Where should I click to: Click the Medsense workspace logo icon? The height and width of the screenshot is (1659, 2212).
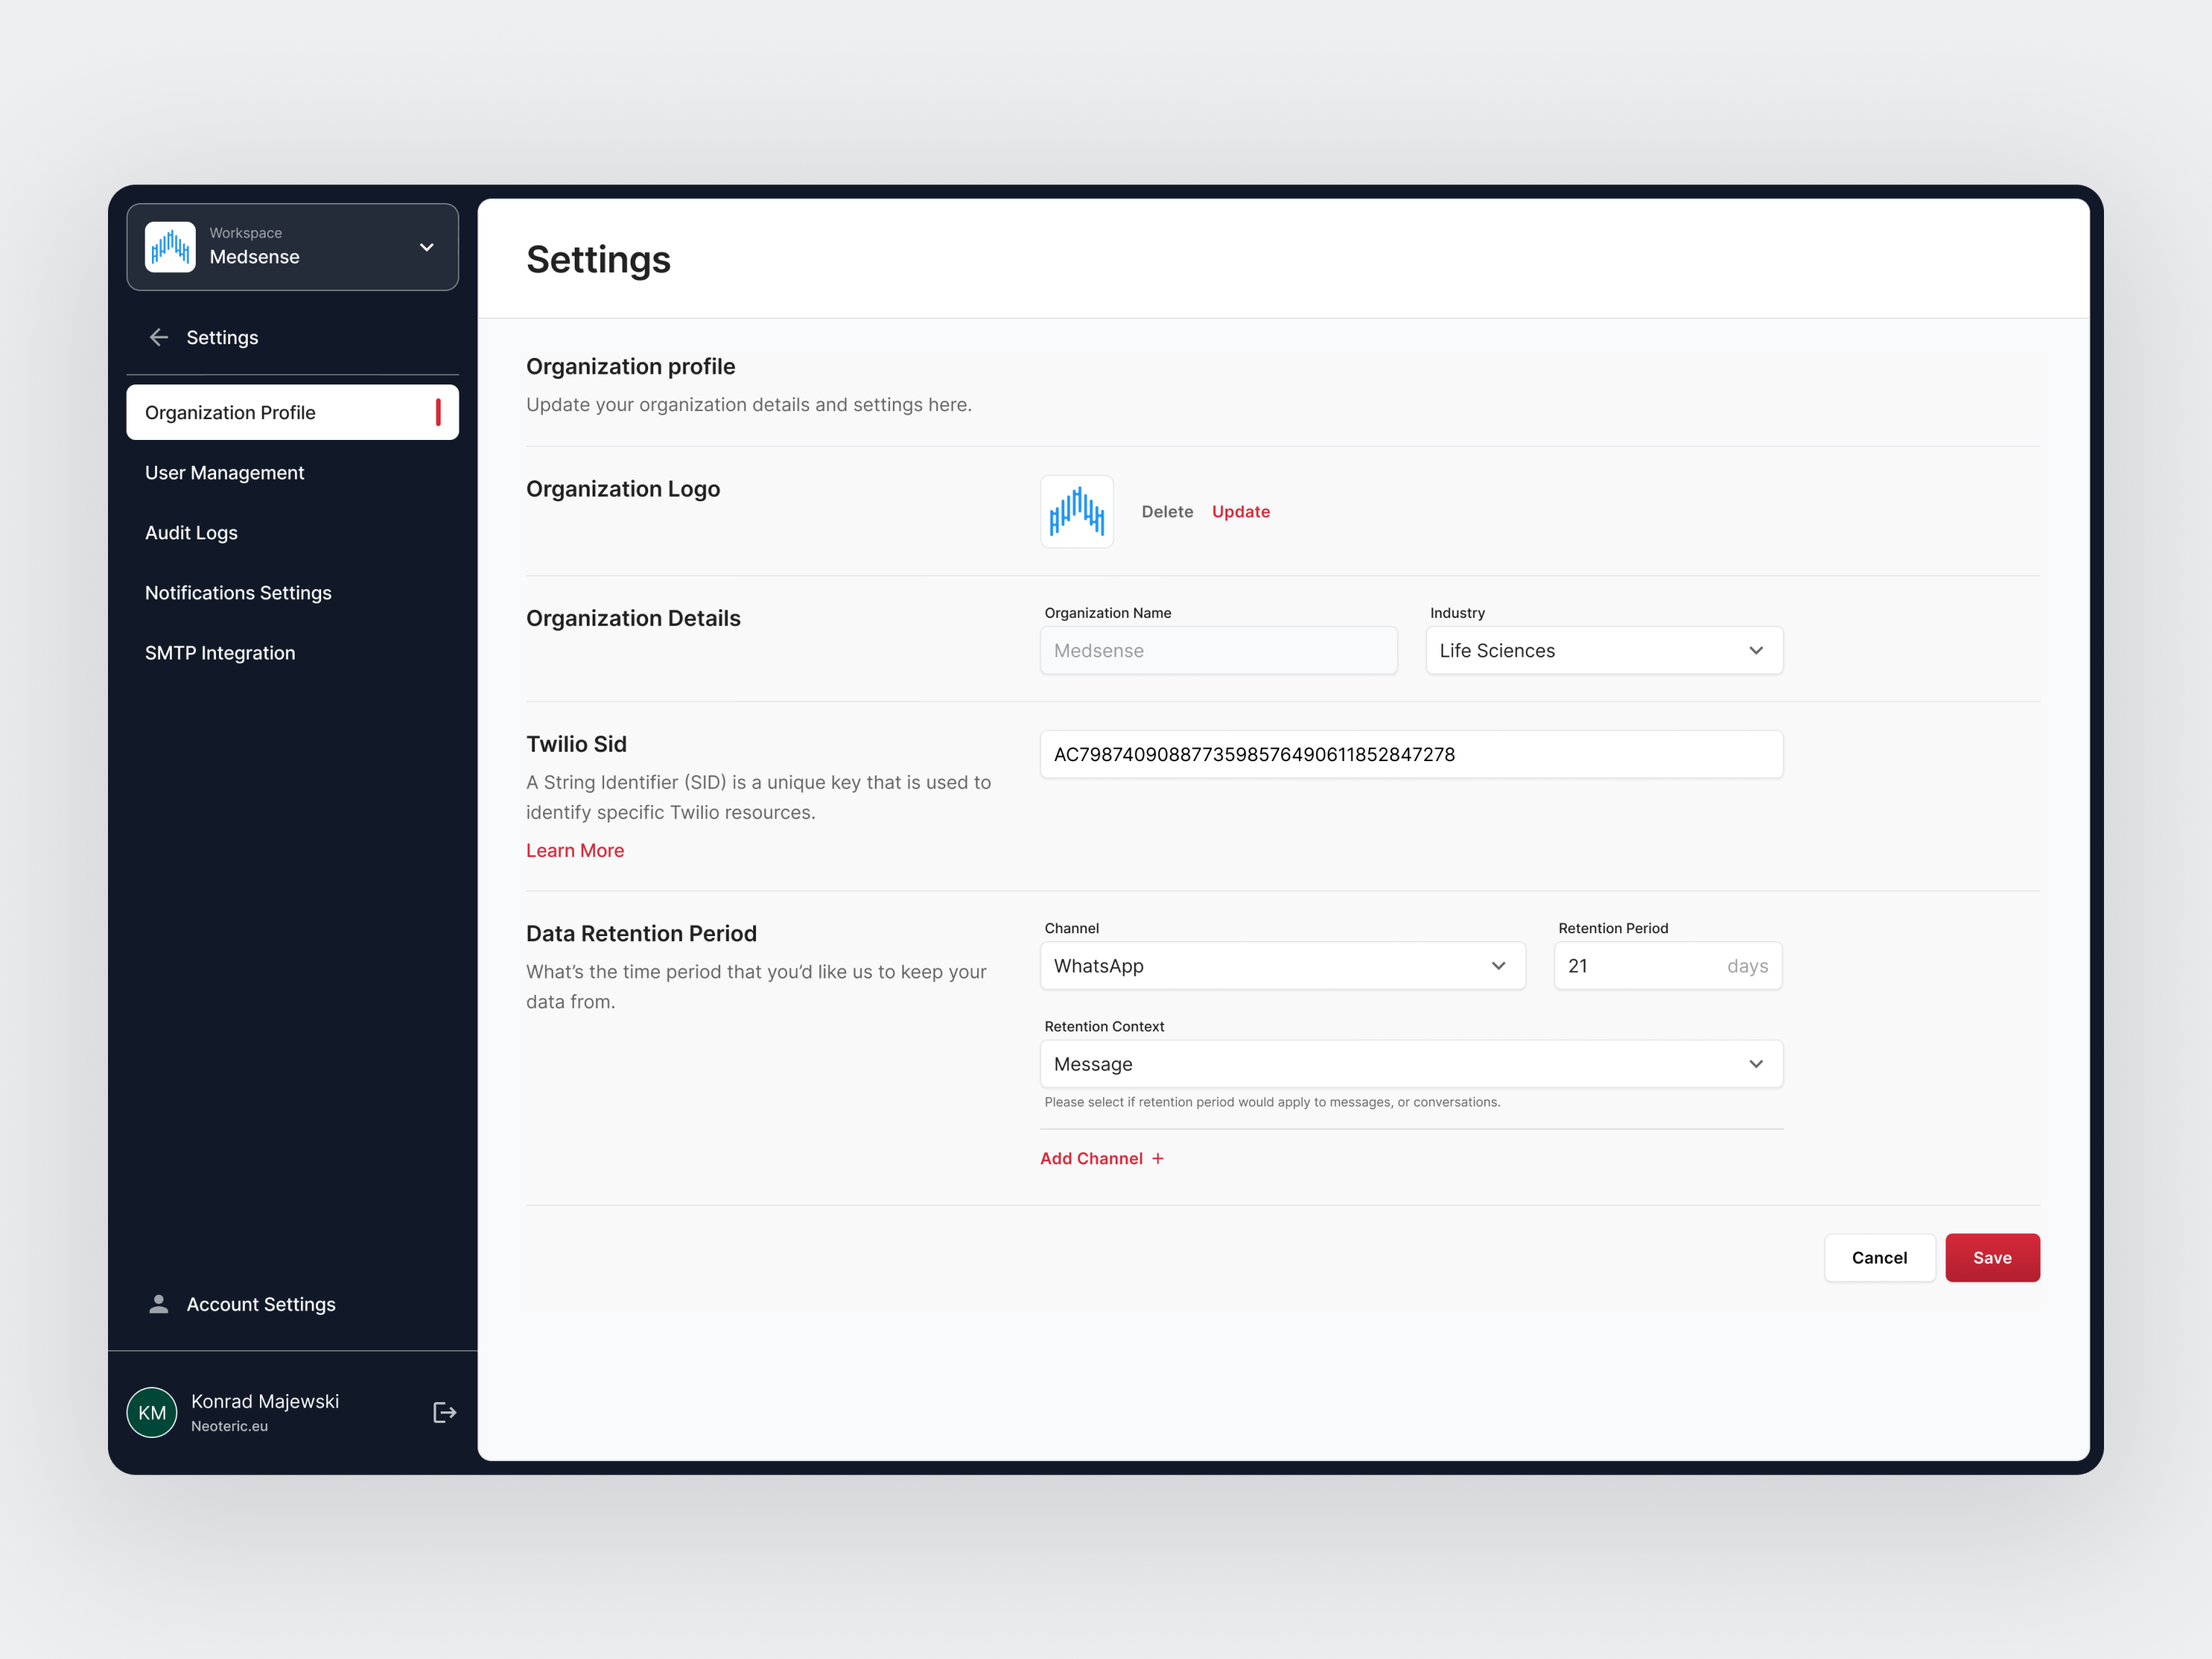[170, 246]
